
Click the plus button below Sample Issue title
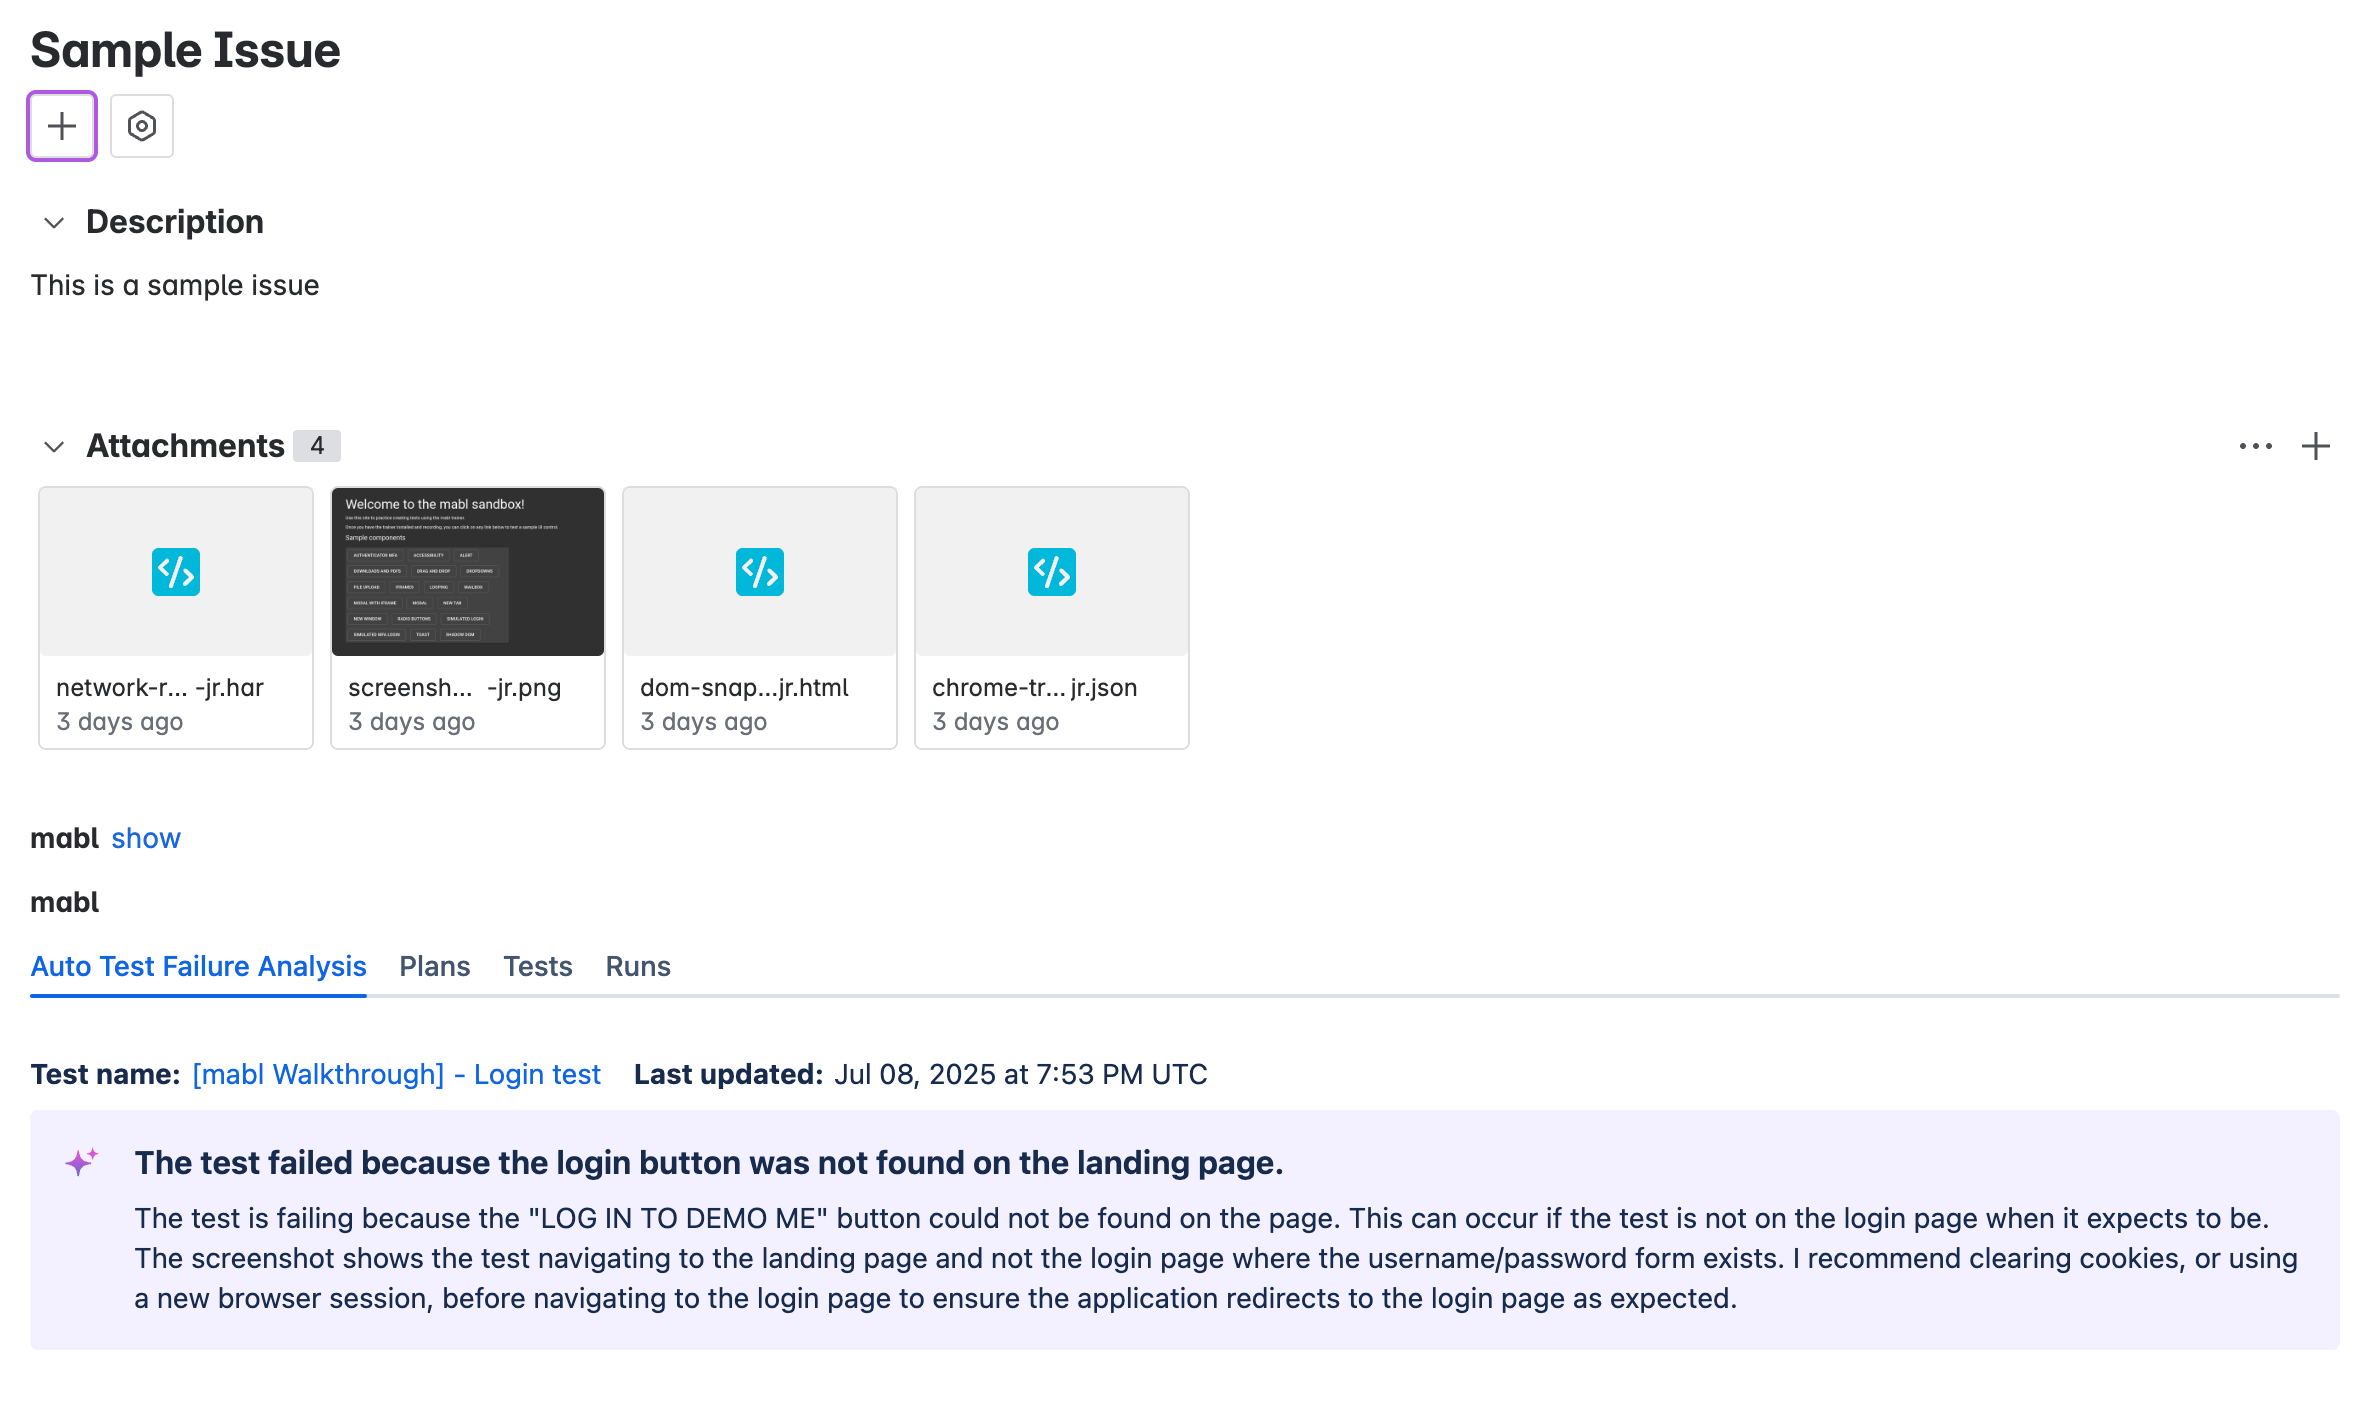[61, 125]
